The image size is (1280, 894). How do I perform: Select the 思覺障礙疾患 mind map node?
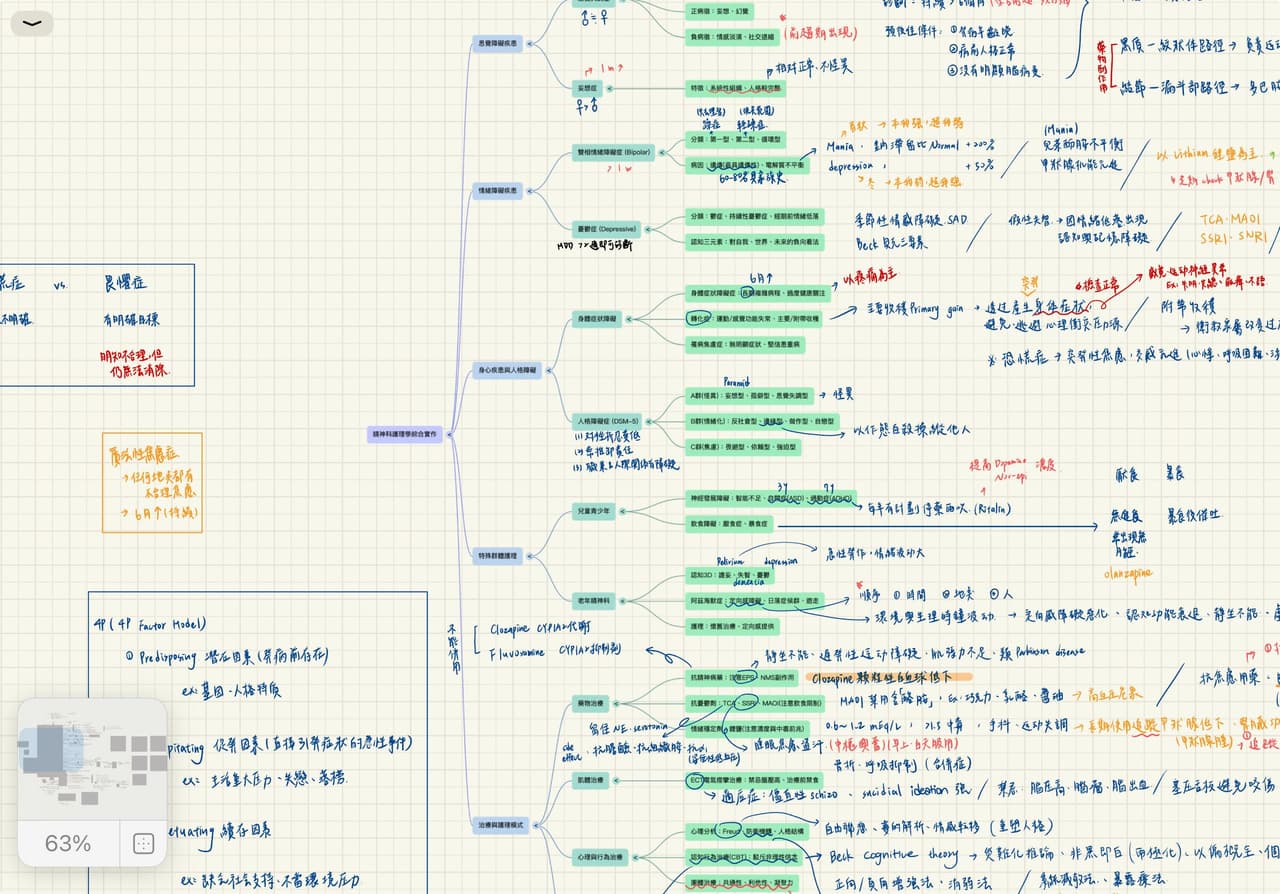click(x=497, y=43)
